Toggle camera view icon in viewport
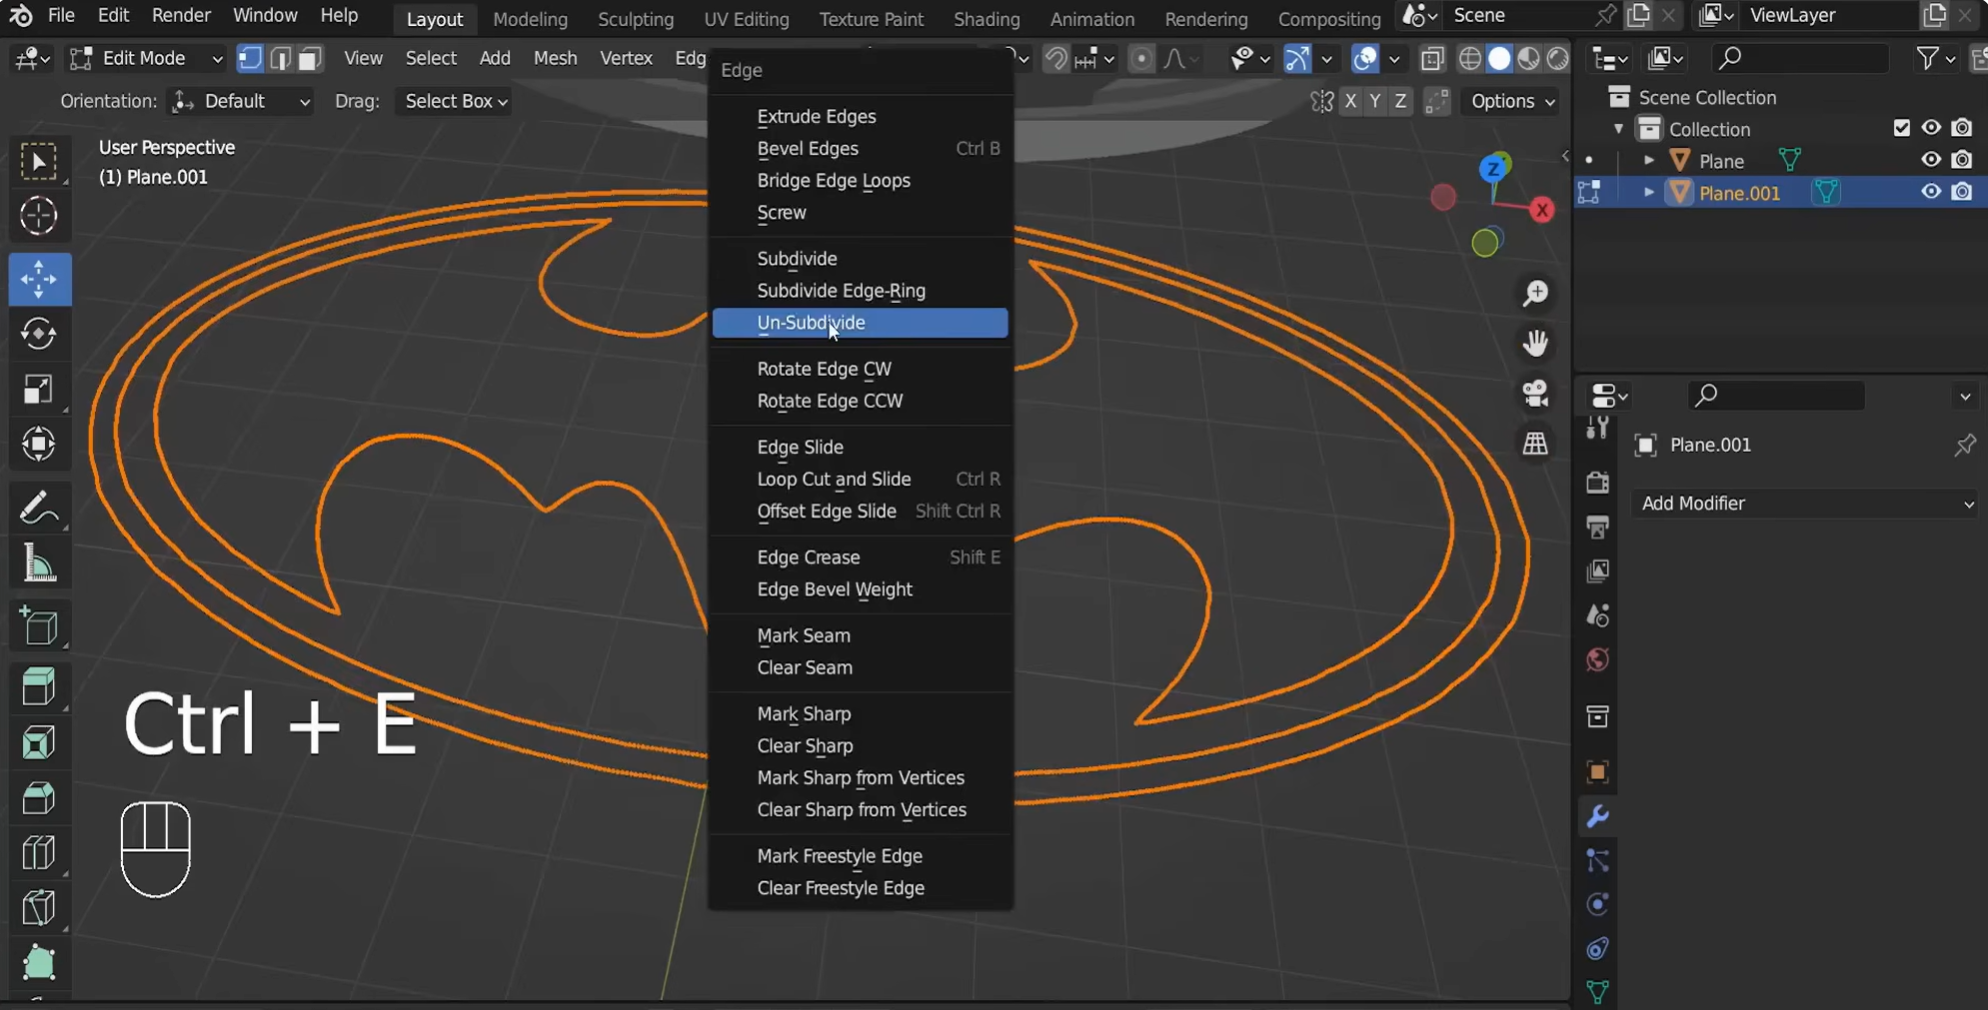 pyautogui.click(x=1535, y=393)
